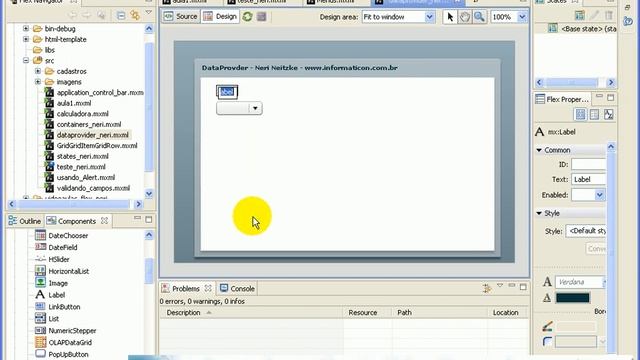640x360 pixels.
Task: Switch to Standard properties view icon
Action: pos(580,115)
